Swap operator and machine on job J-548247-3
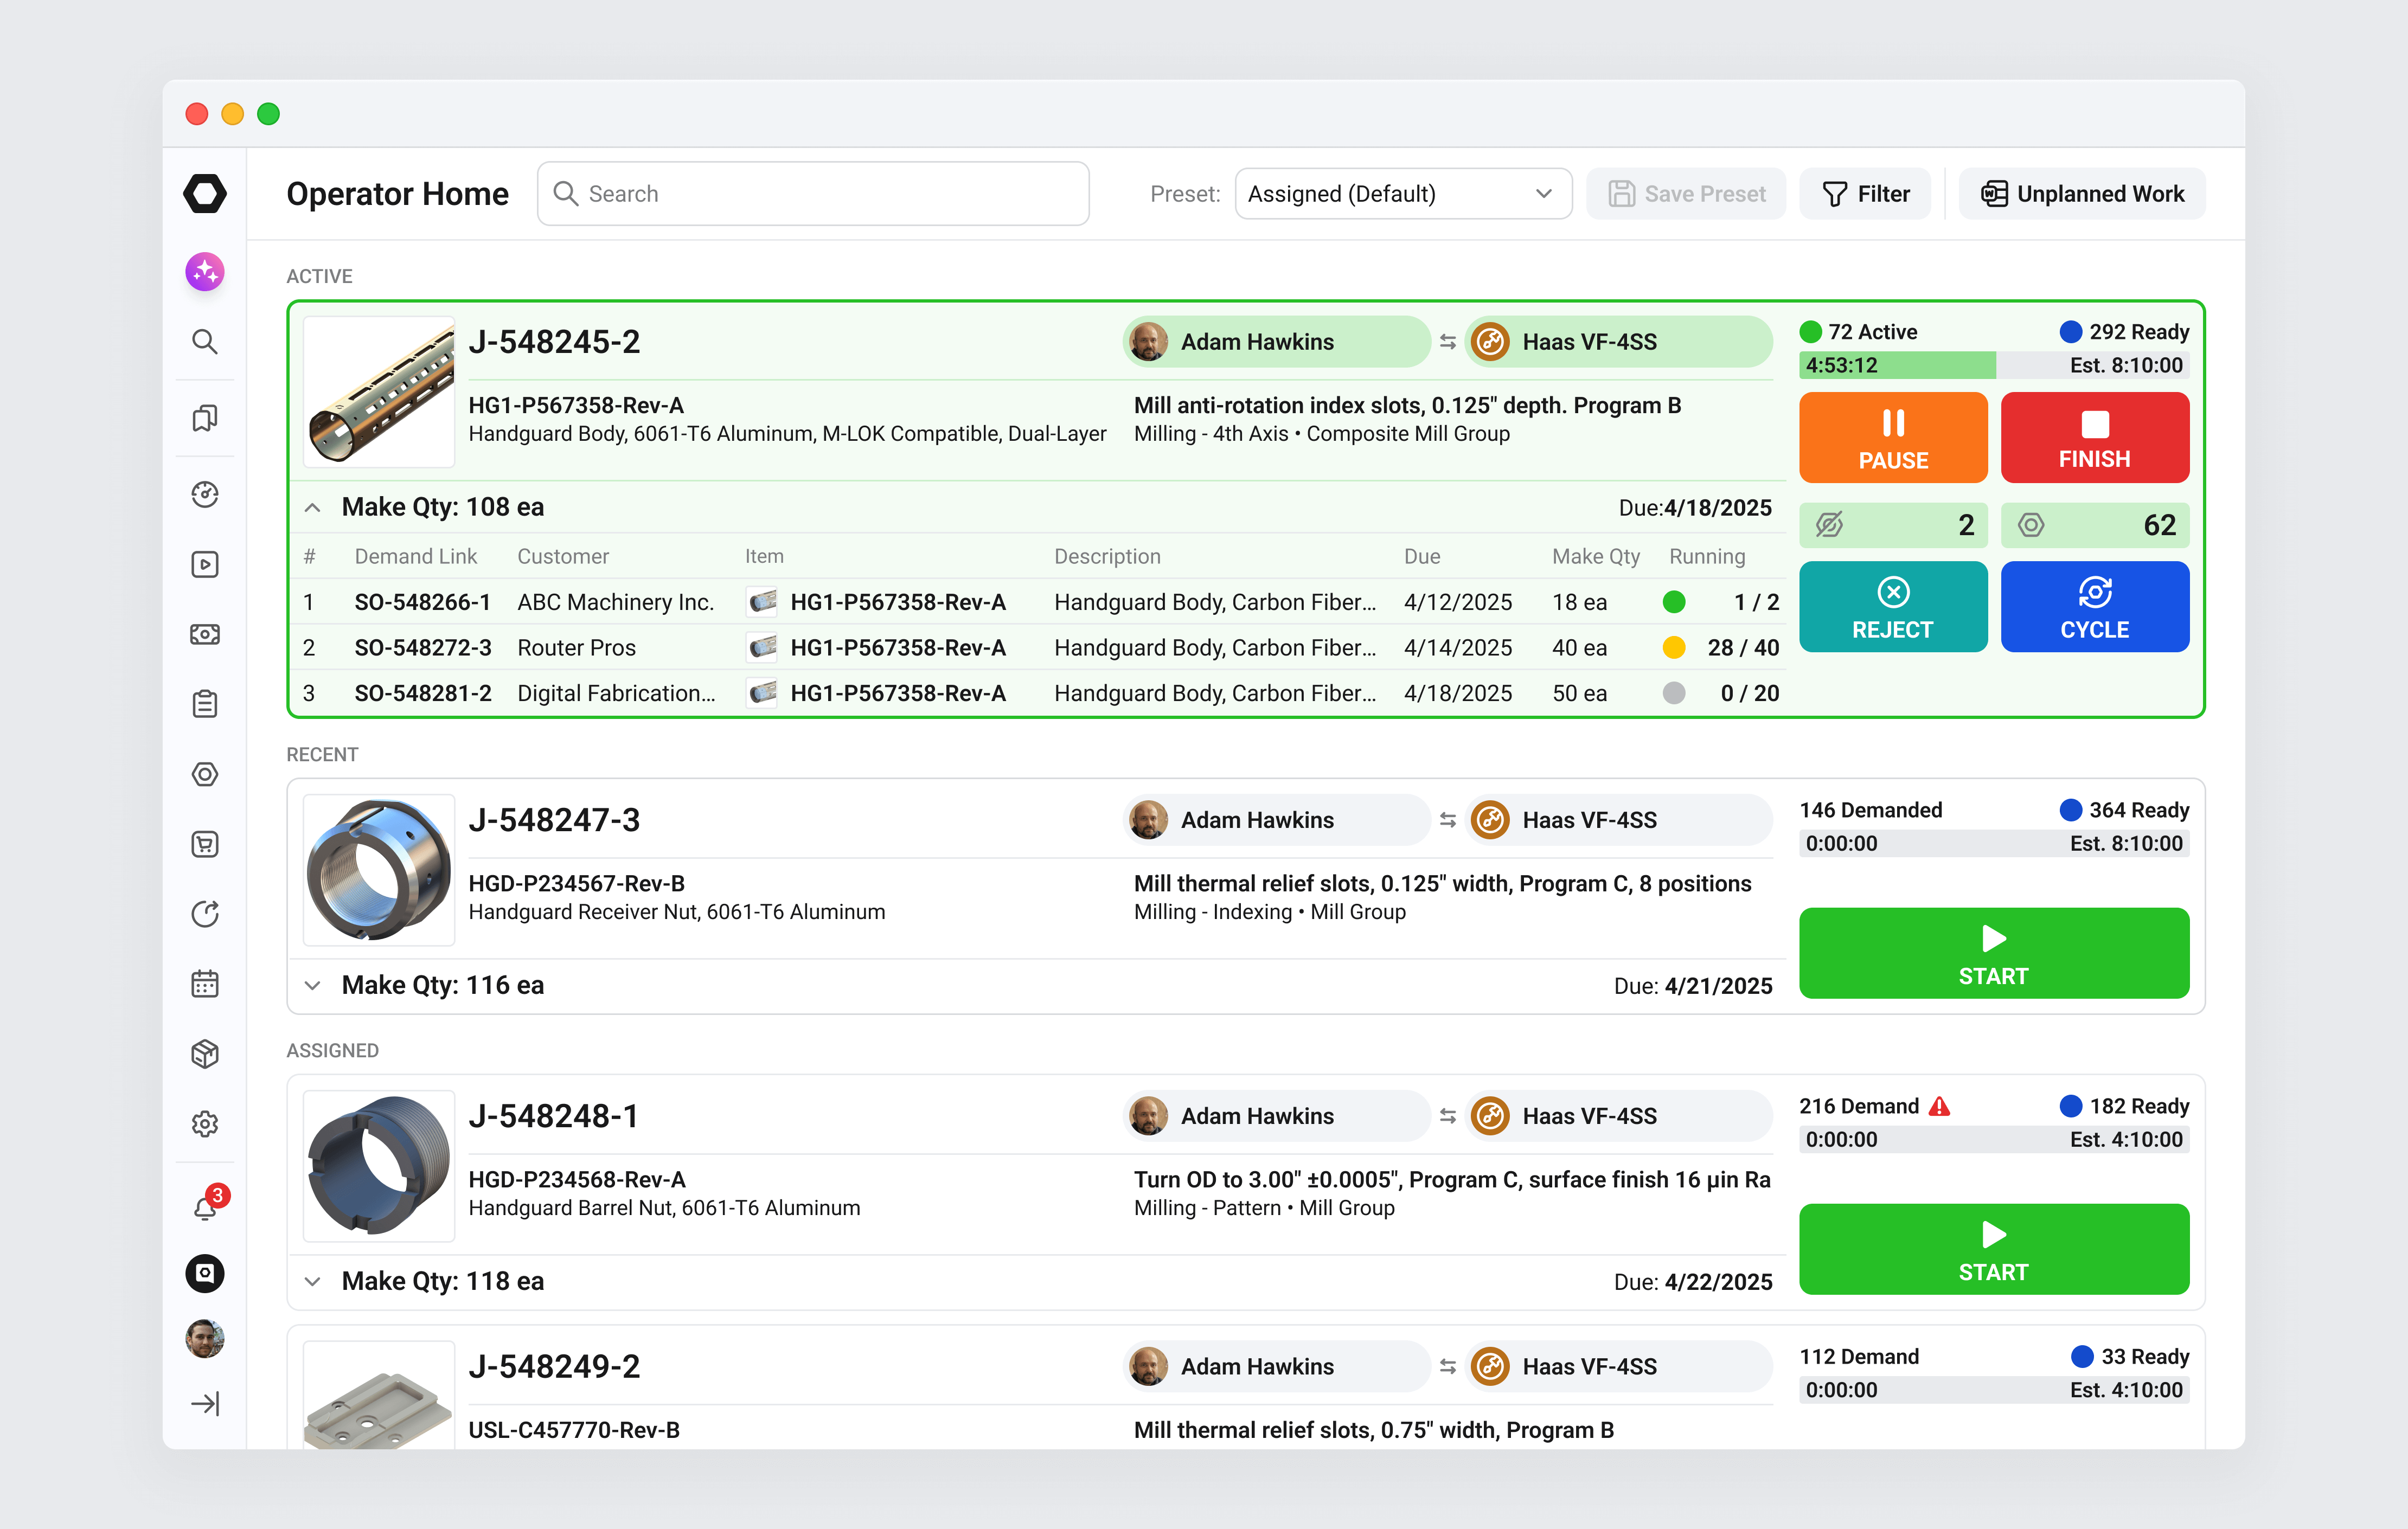 point(1448,820)
